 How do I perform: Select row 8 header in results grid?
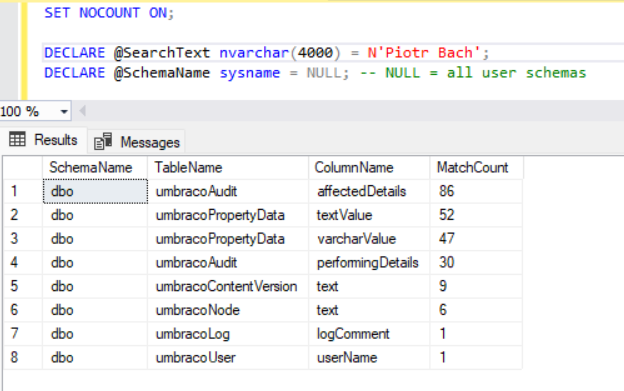pos(23,357)
